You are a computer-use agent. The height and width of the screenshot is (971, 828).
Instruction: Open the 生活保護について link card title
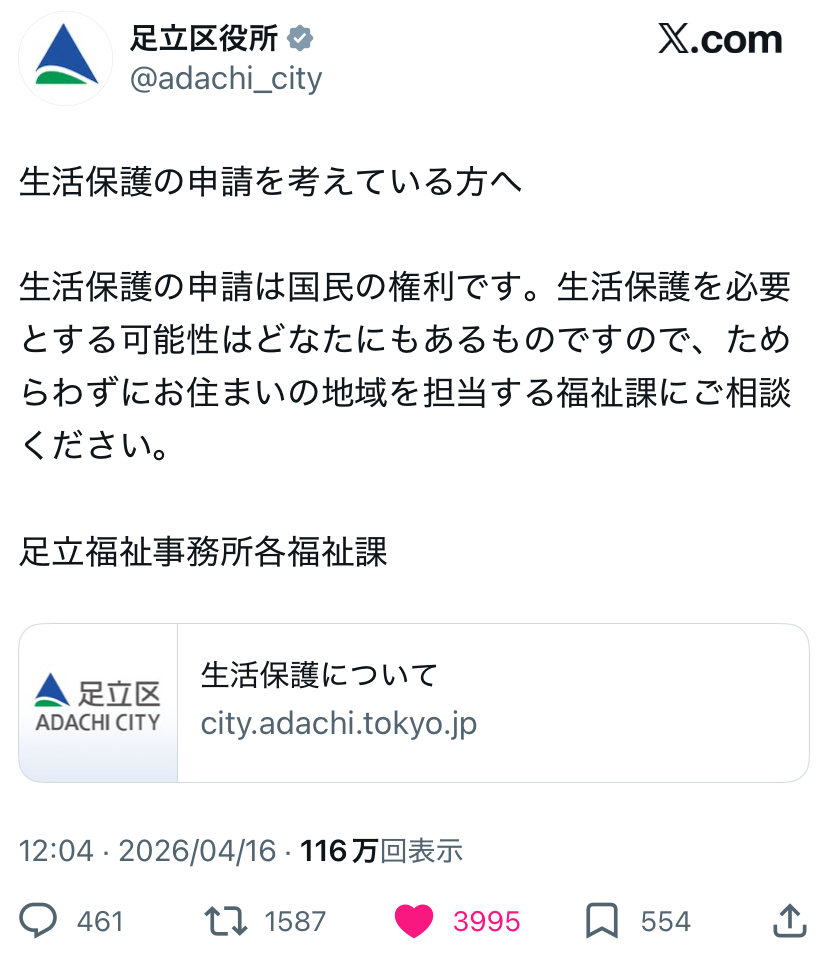click(x=320, y=675)
